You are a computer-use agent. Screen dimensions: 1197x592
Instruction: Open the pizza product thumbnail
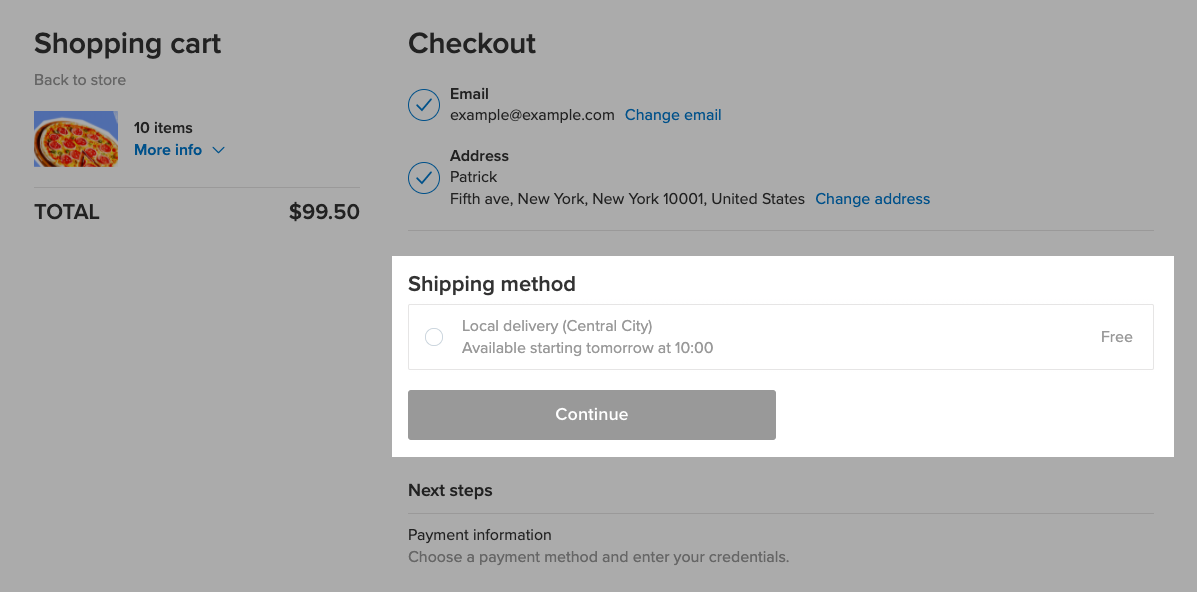click(x=76, y=139)
